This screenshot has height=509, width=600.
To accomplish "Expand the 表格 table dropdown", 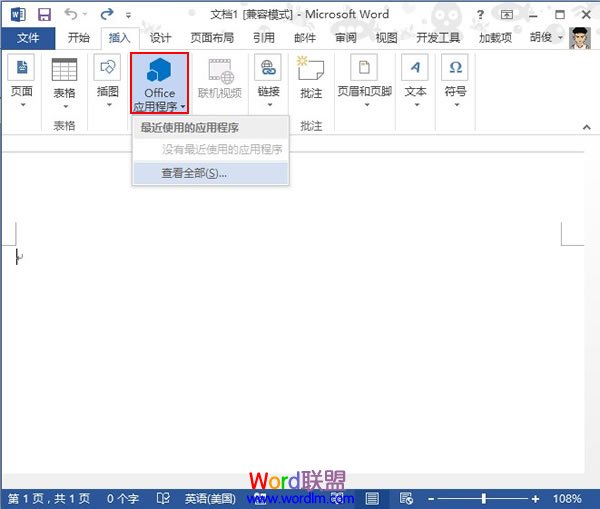I will 64,81.
